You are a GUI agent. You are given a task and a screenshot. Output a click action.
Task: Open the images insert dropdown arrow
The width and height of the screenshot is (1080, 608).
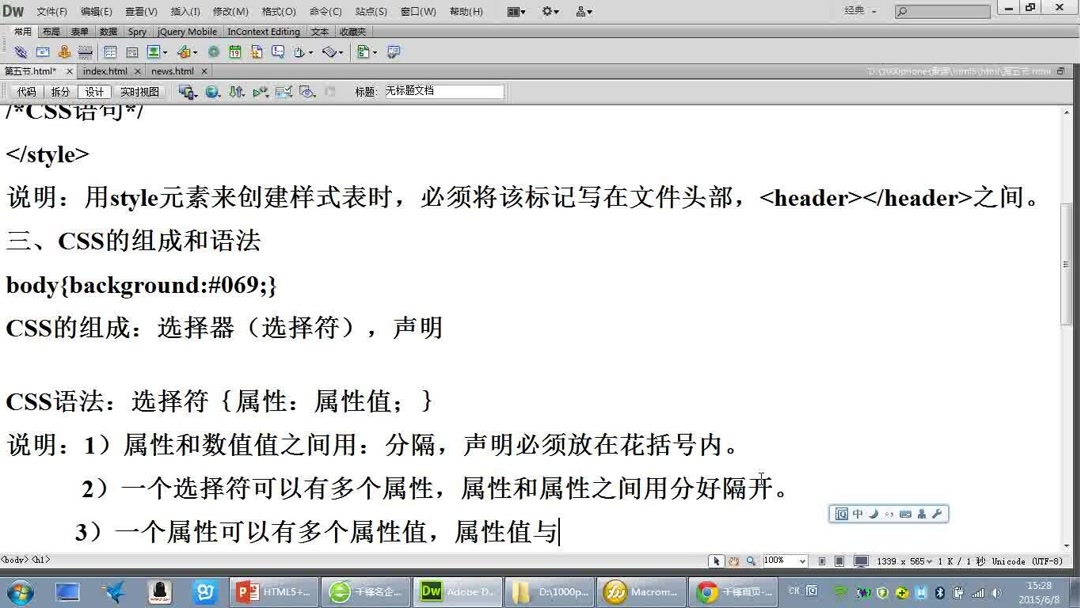click(165, 51)
